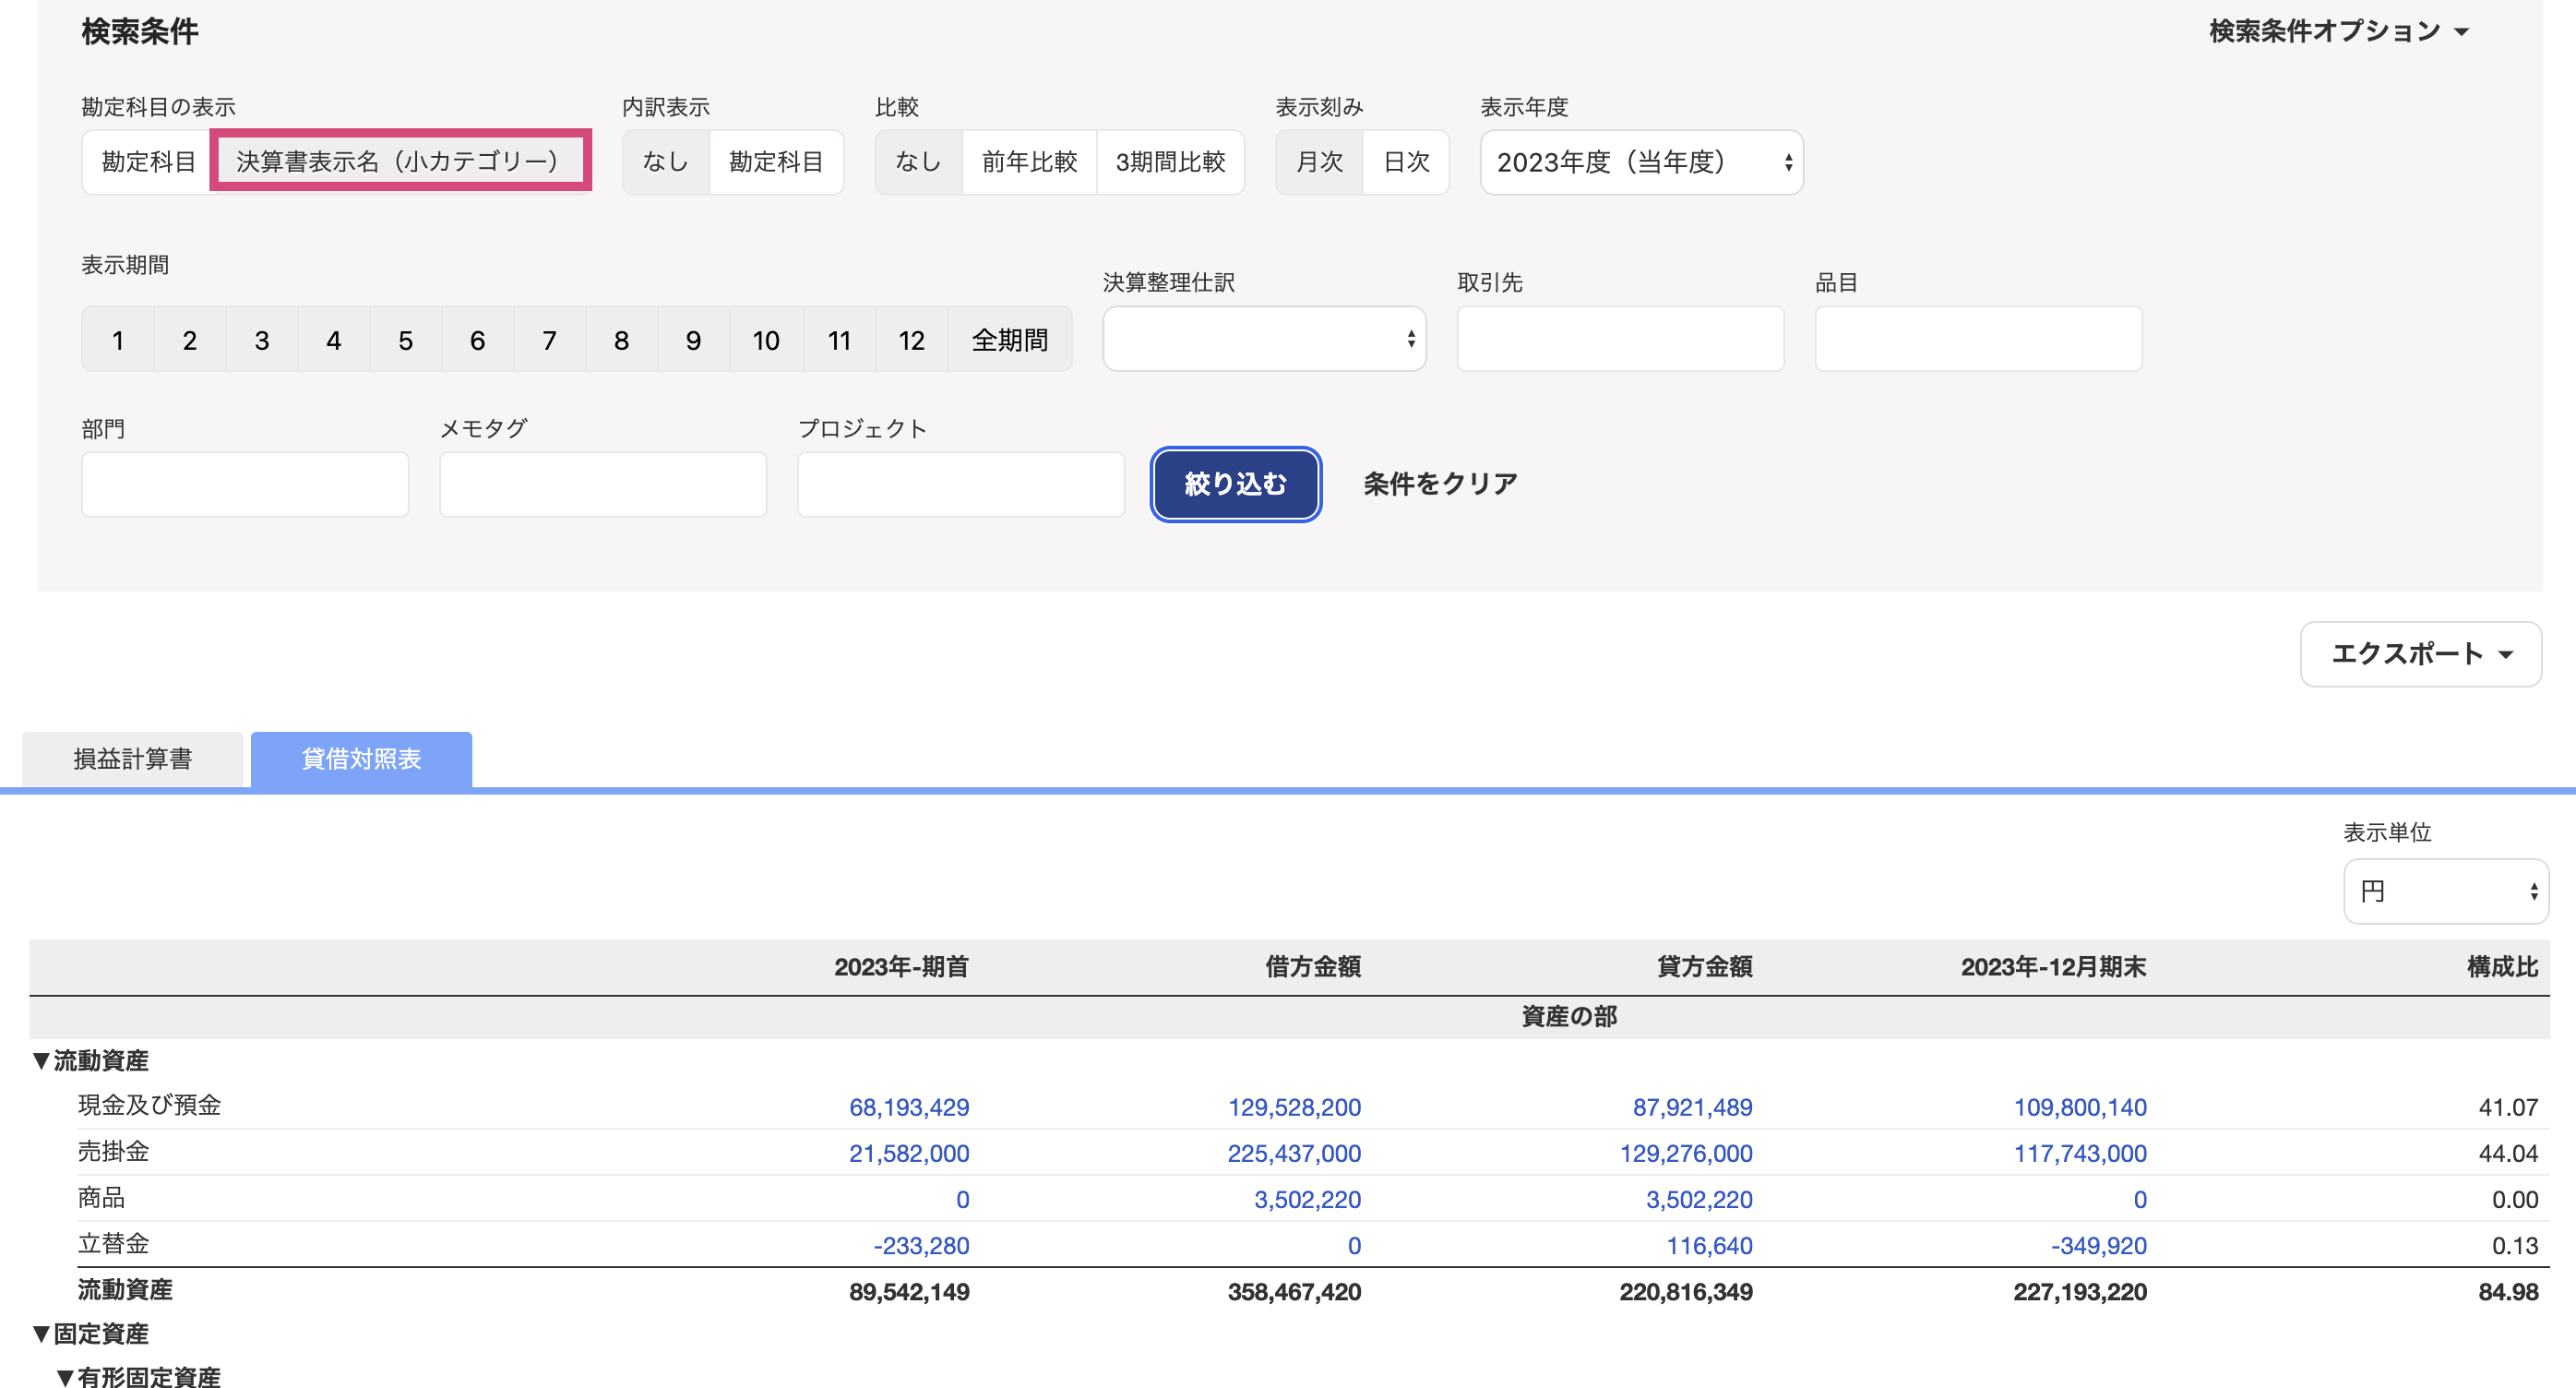Select month 7 in 表示期間
2576x1388 pixels.
coord(550,340)
